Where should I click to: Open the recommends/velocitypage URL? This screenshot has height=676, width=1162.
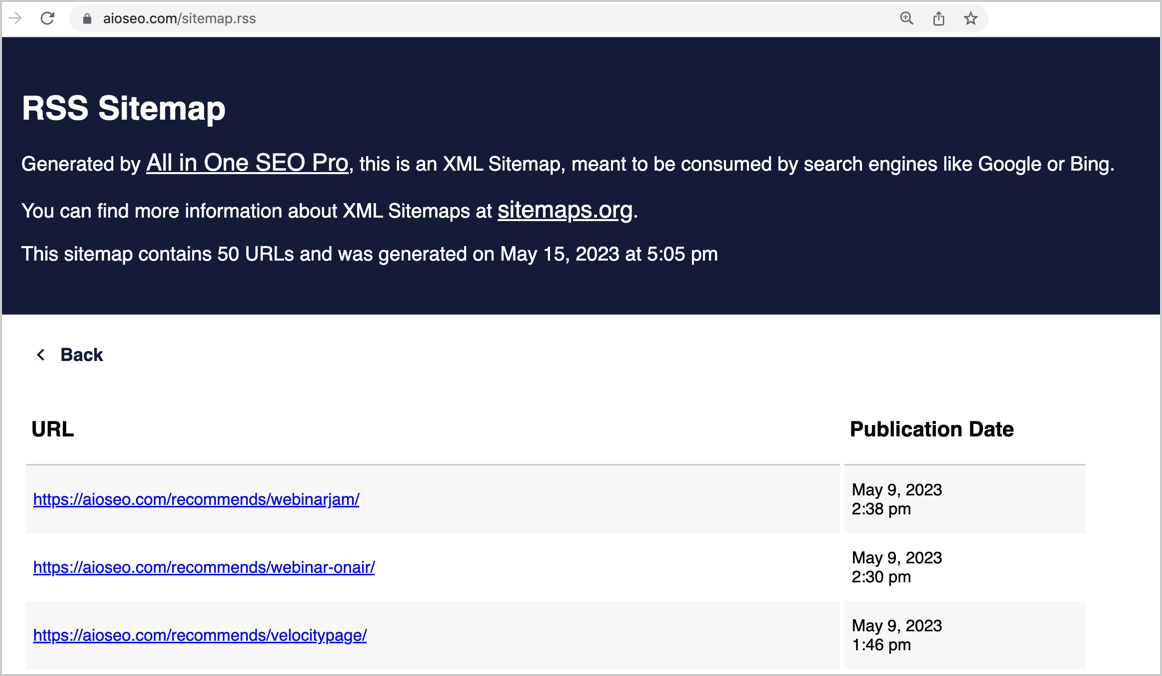[x=200, y=636]
